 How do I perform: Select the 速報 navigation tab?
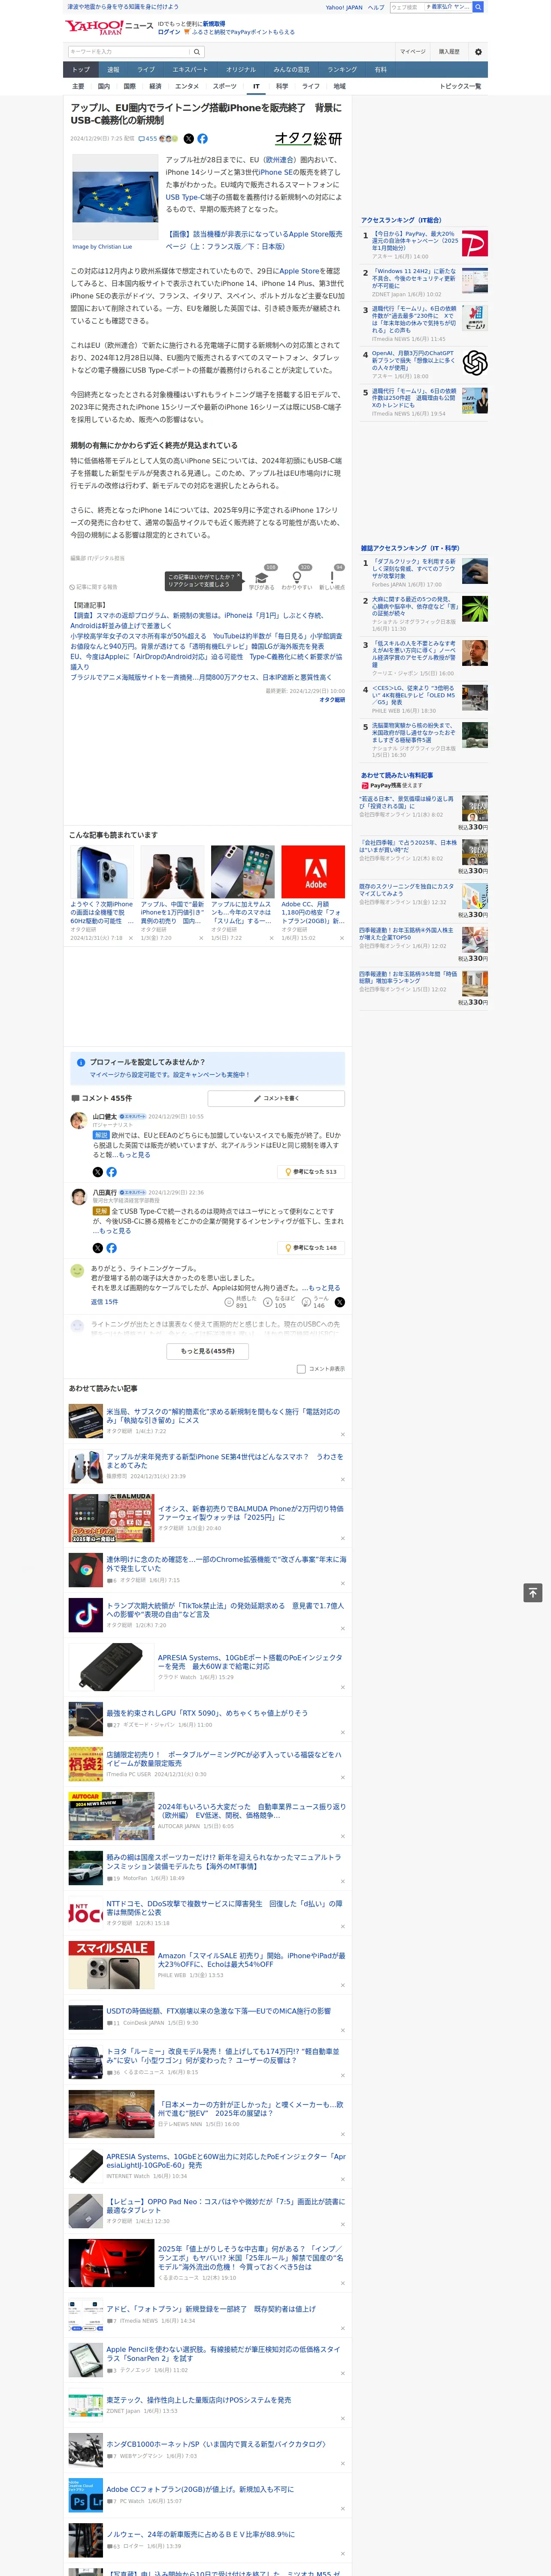[x=113, y=70]
